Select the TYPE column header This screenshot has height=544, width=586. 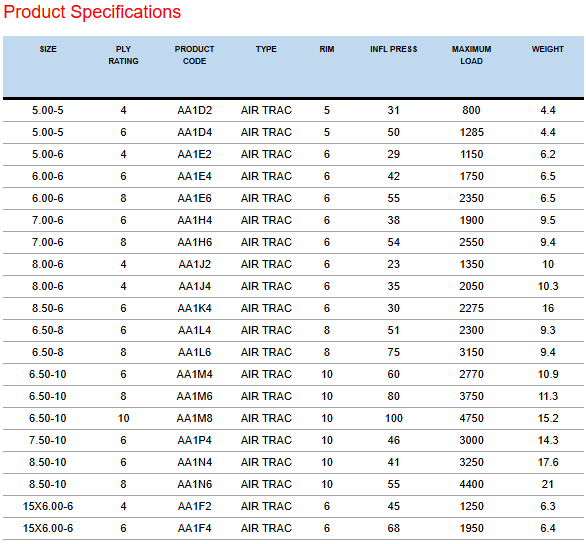266,49
